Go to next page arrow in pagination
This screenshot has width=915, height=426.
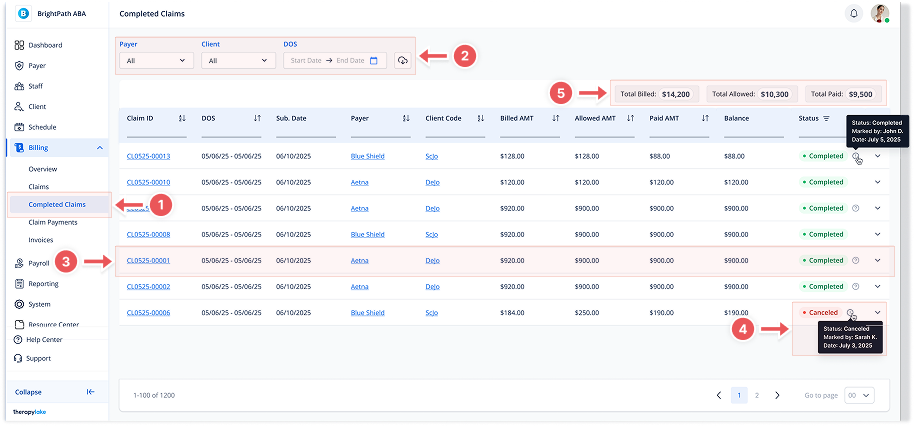[x=777, y=395]
